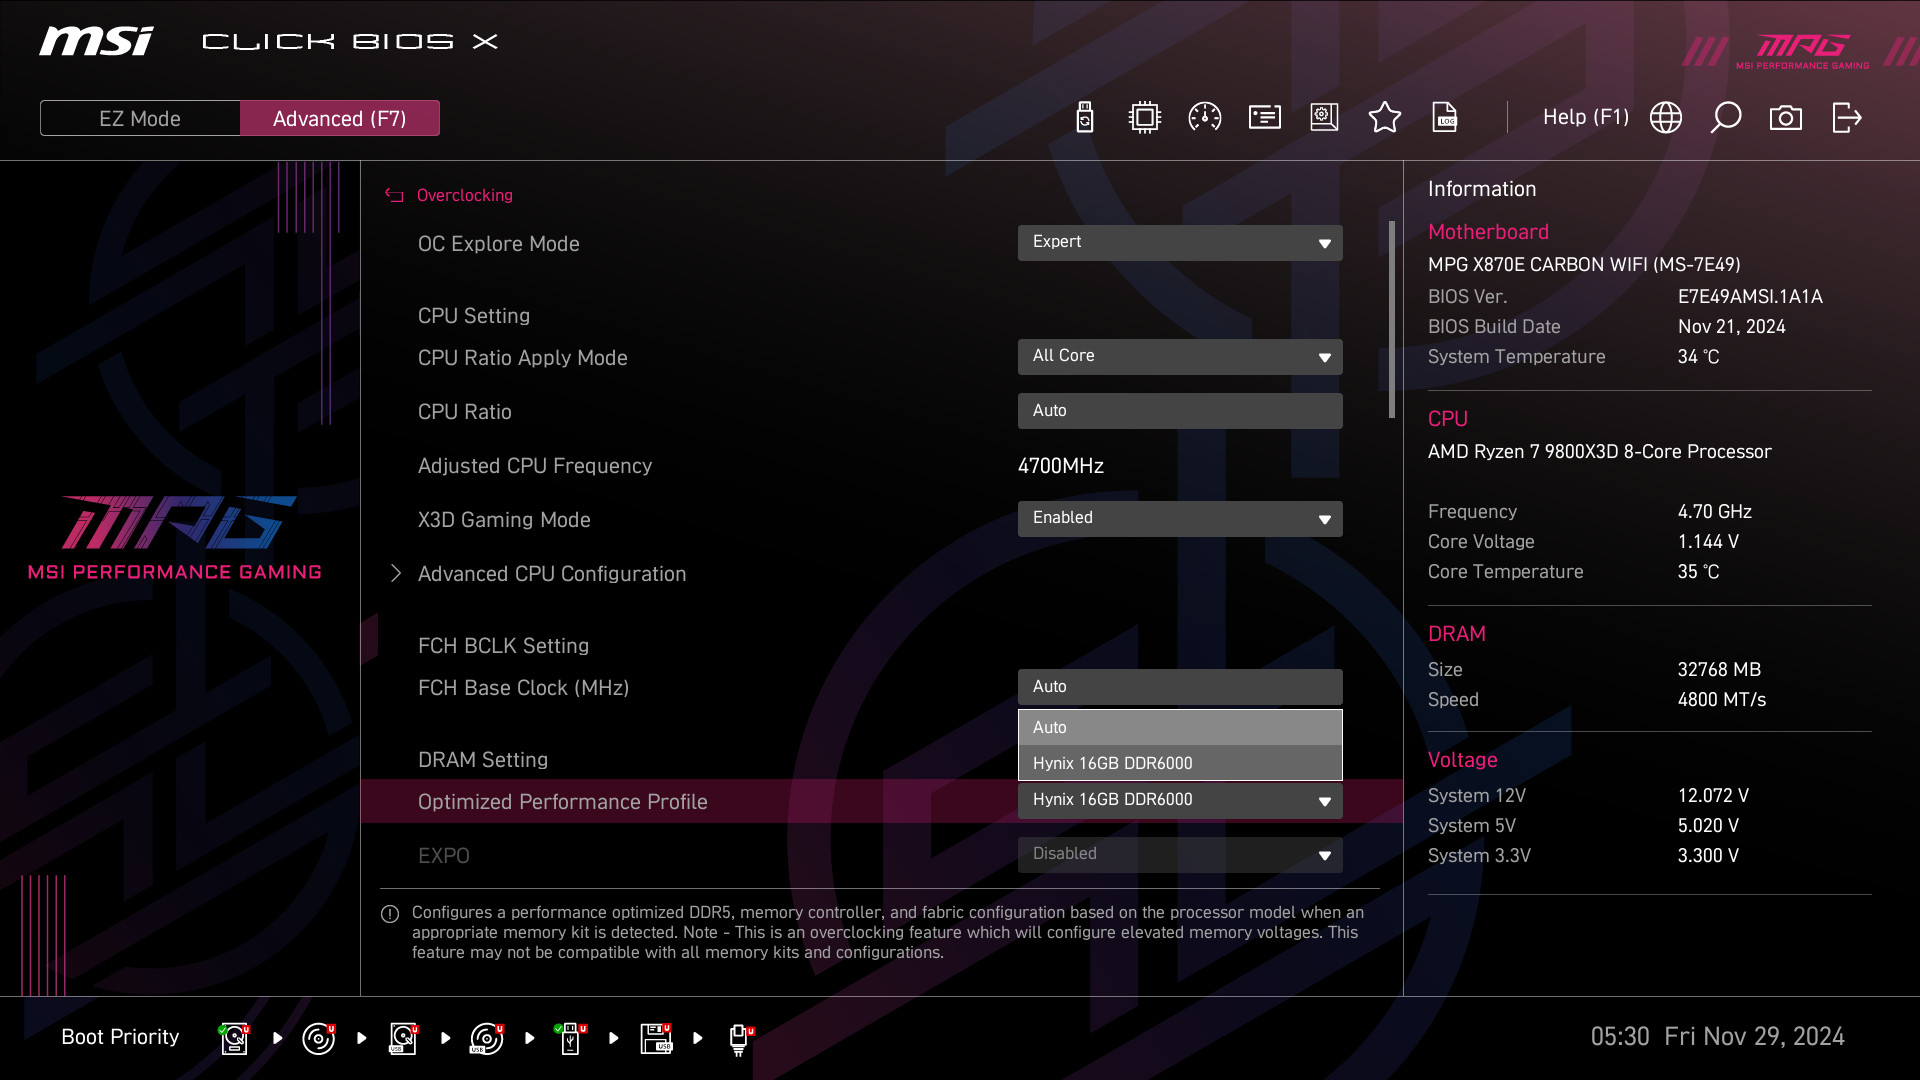Open Favorites via the star icon
Screen dimensions: 1920x1080
coord(1384,118)
